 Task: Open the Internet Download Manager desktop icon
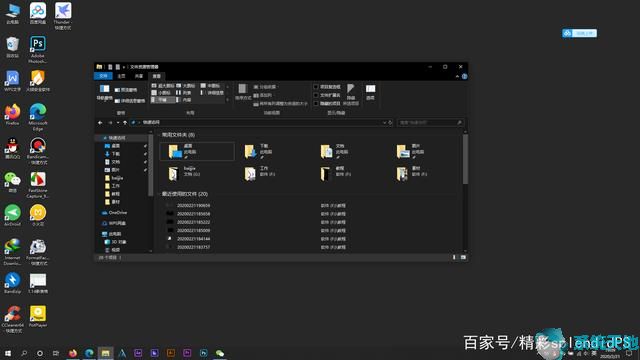point(12,252)
